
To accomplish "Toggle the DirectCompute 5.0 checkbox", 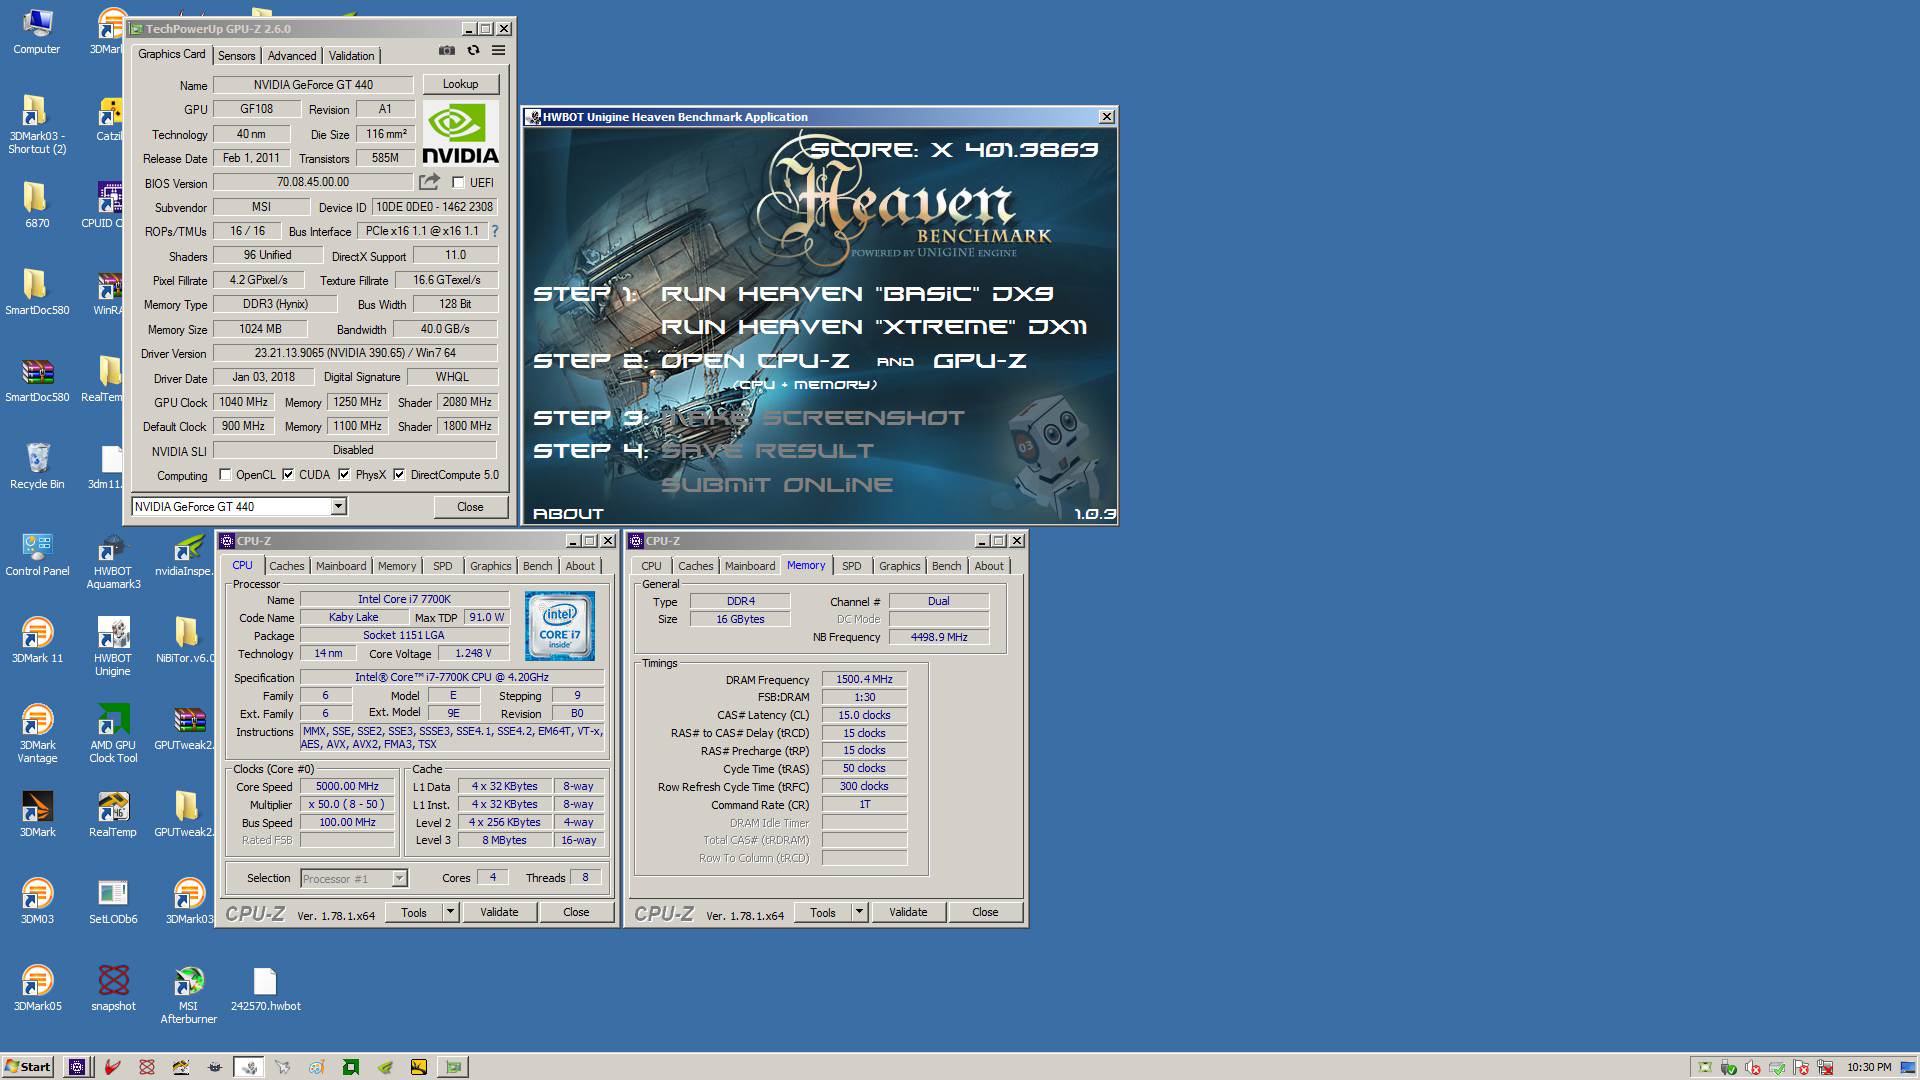I will coord(399,475).
